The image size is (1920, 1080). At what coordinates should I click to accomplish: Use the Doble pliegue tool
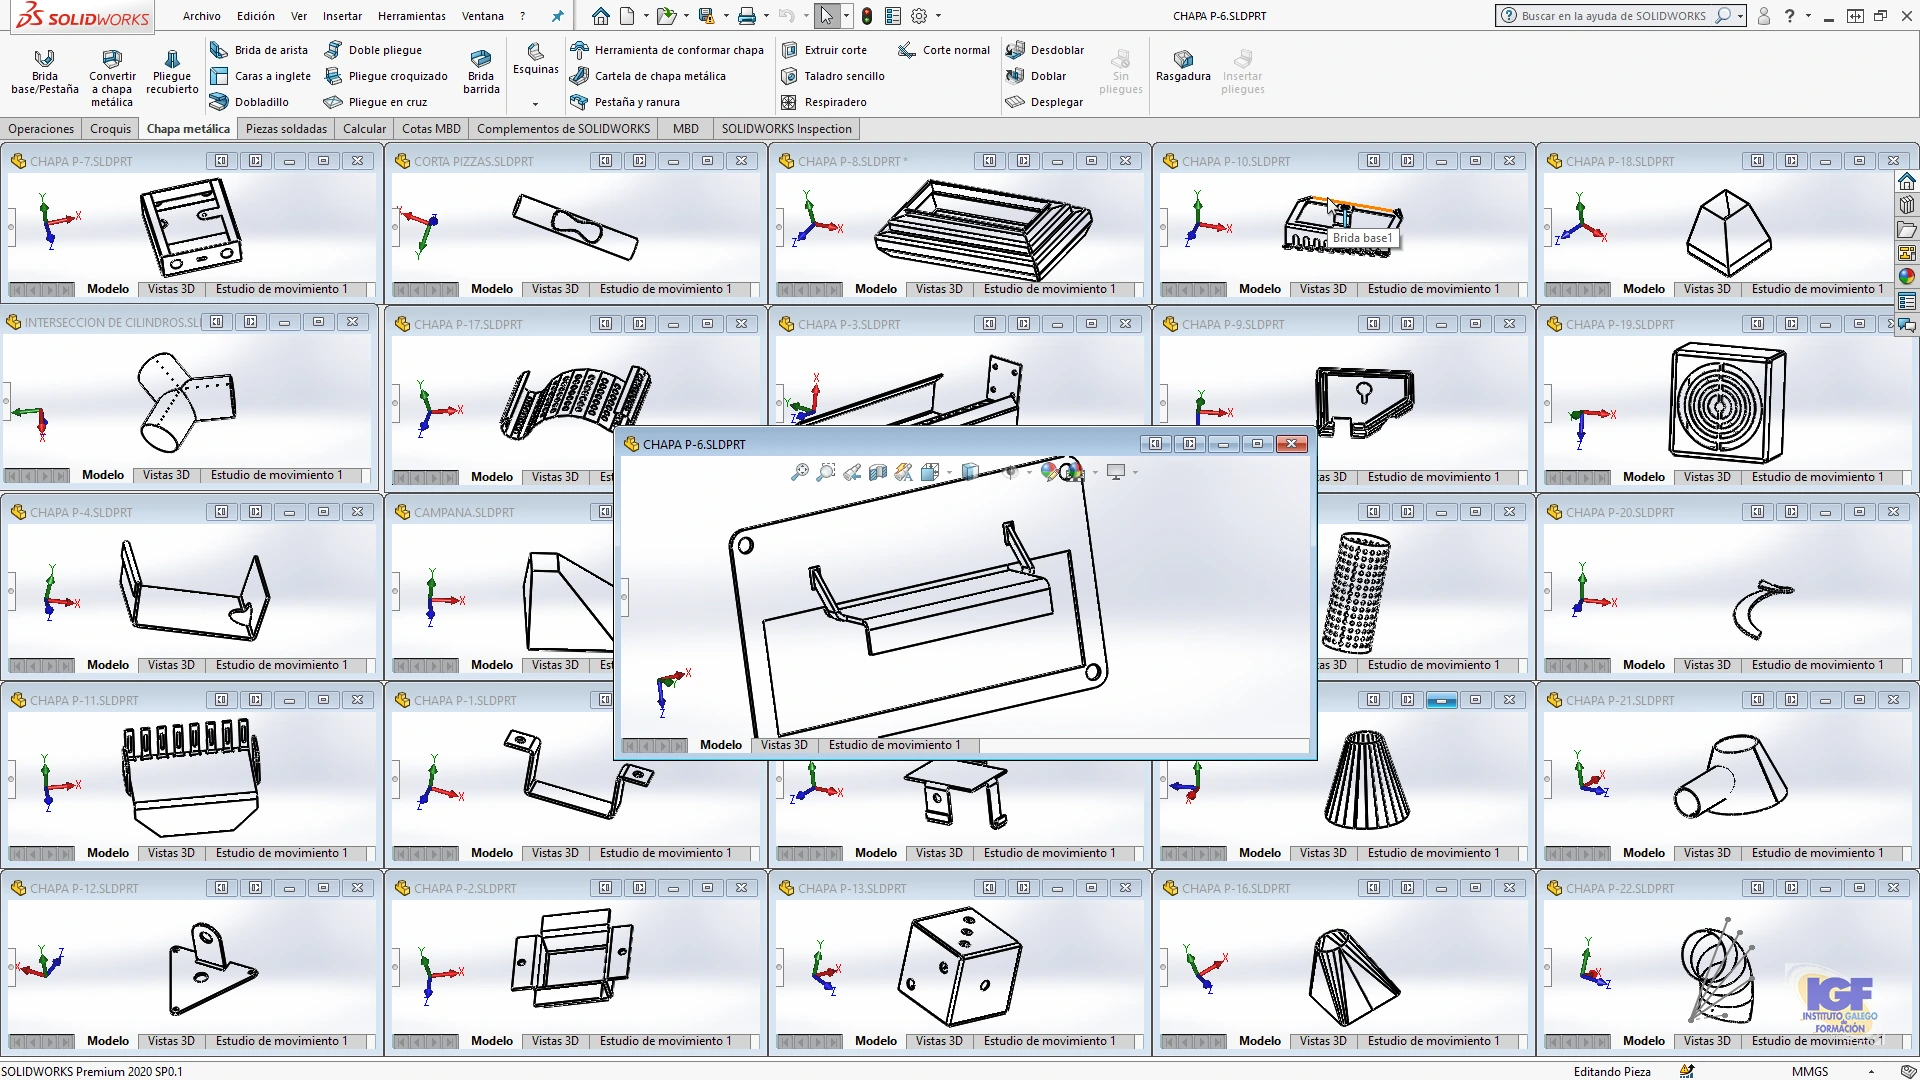click(374, 50)
